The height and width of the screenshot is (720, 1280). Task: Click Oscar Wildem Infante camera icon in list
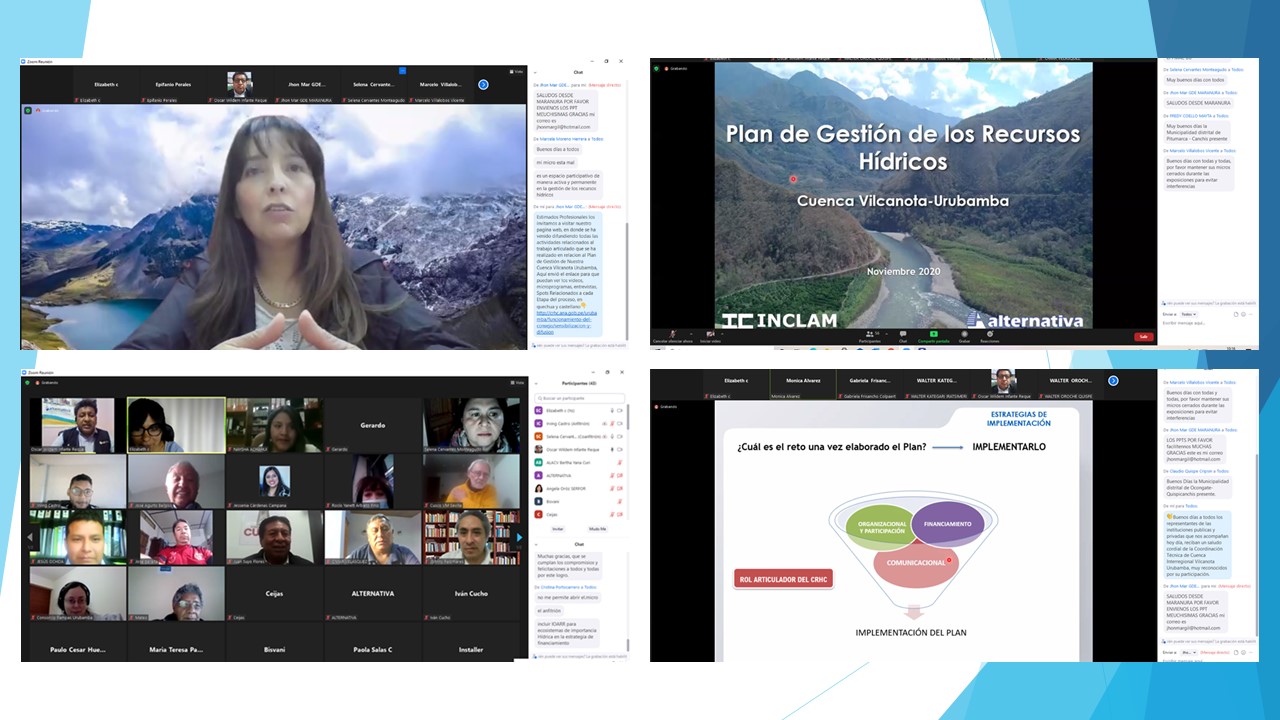620,449
